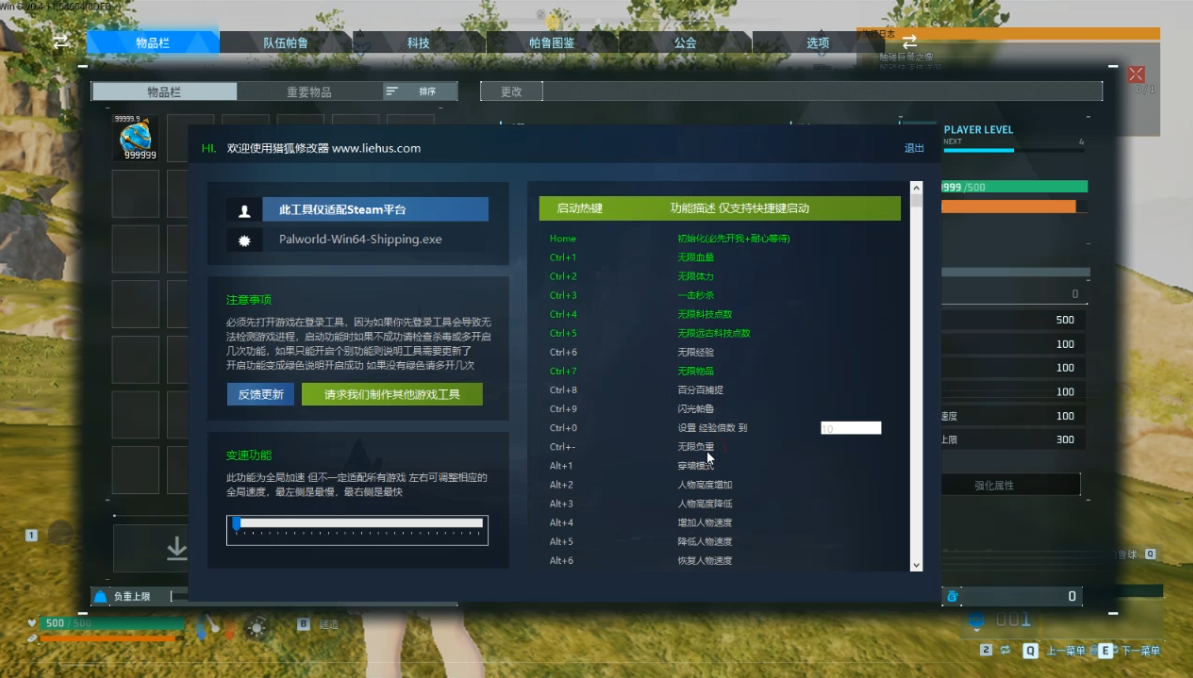Click the 恢复人物速度 function text
This screenshot has height=678, width=1193.
705,561
